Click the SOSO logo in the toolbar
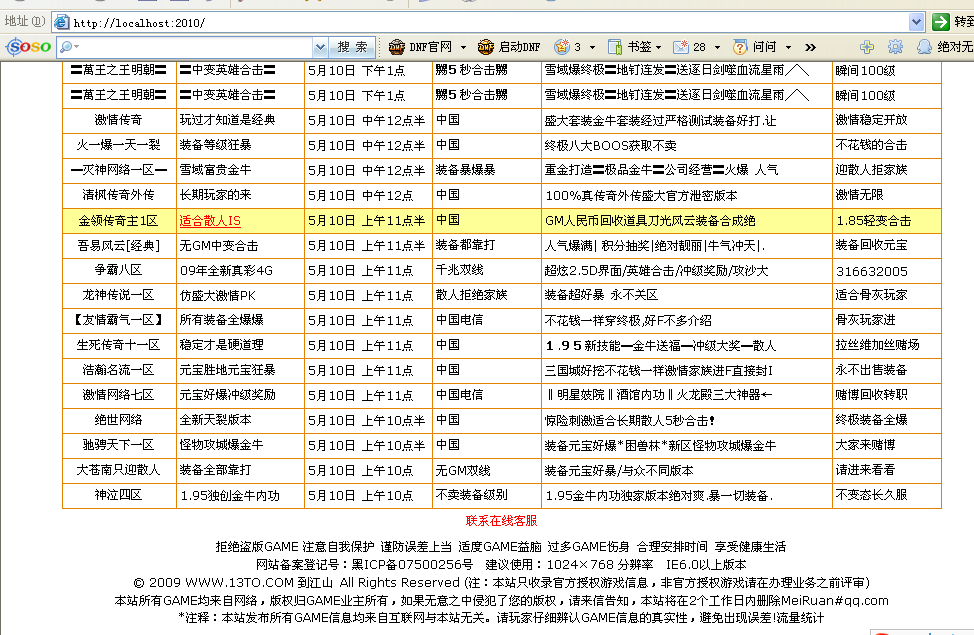The width and height of the screenshot is (974, 635). click(x=27, y=47)
